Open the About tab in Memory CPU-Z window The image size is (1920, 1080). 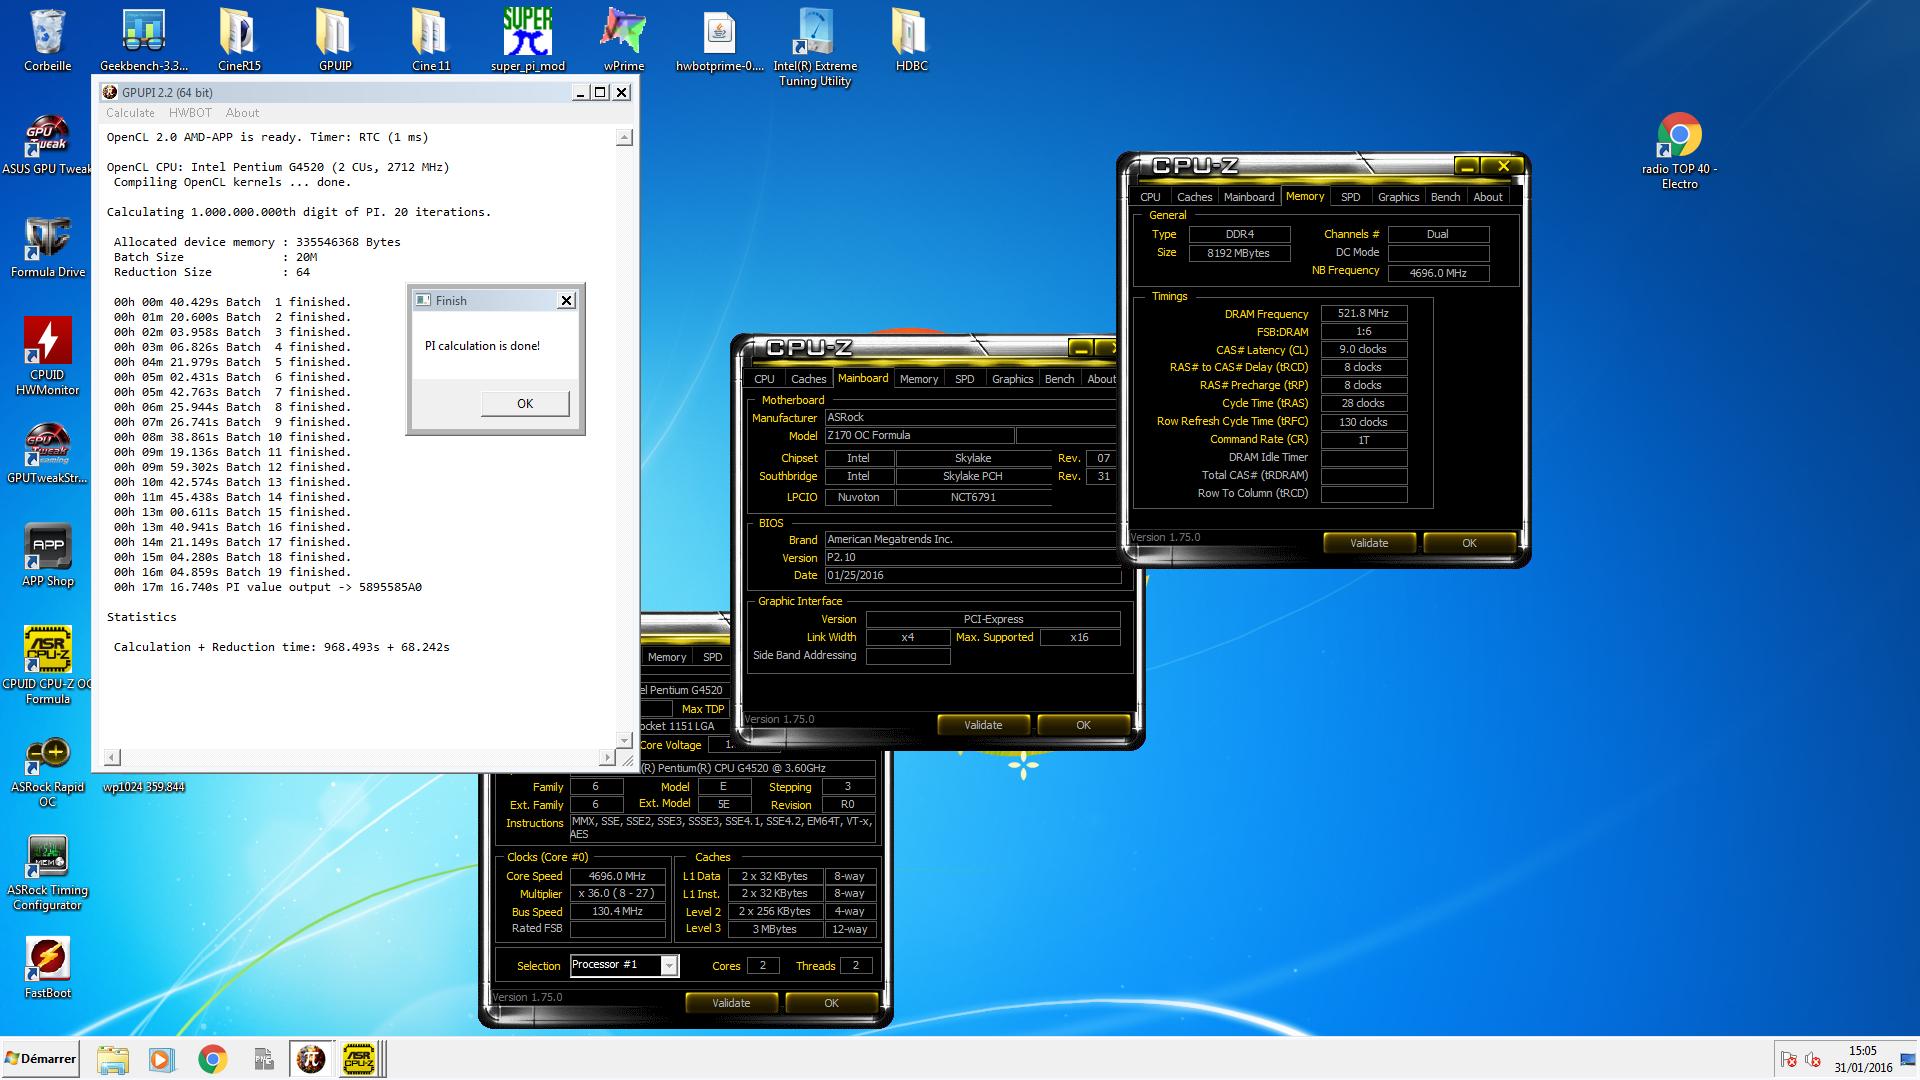pos(1488,197)
